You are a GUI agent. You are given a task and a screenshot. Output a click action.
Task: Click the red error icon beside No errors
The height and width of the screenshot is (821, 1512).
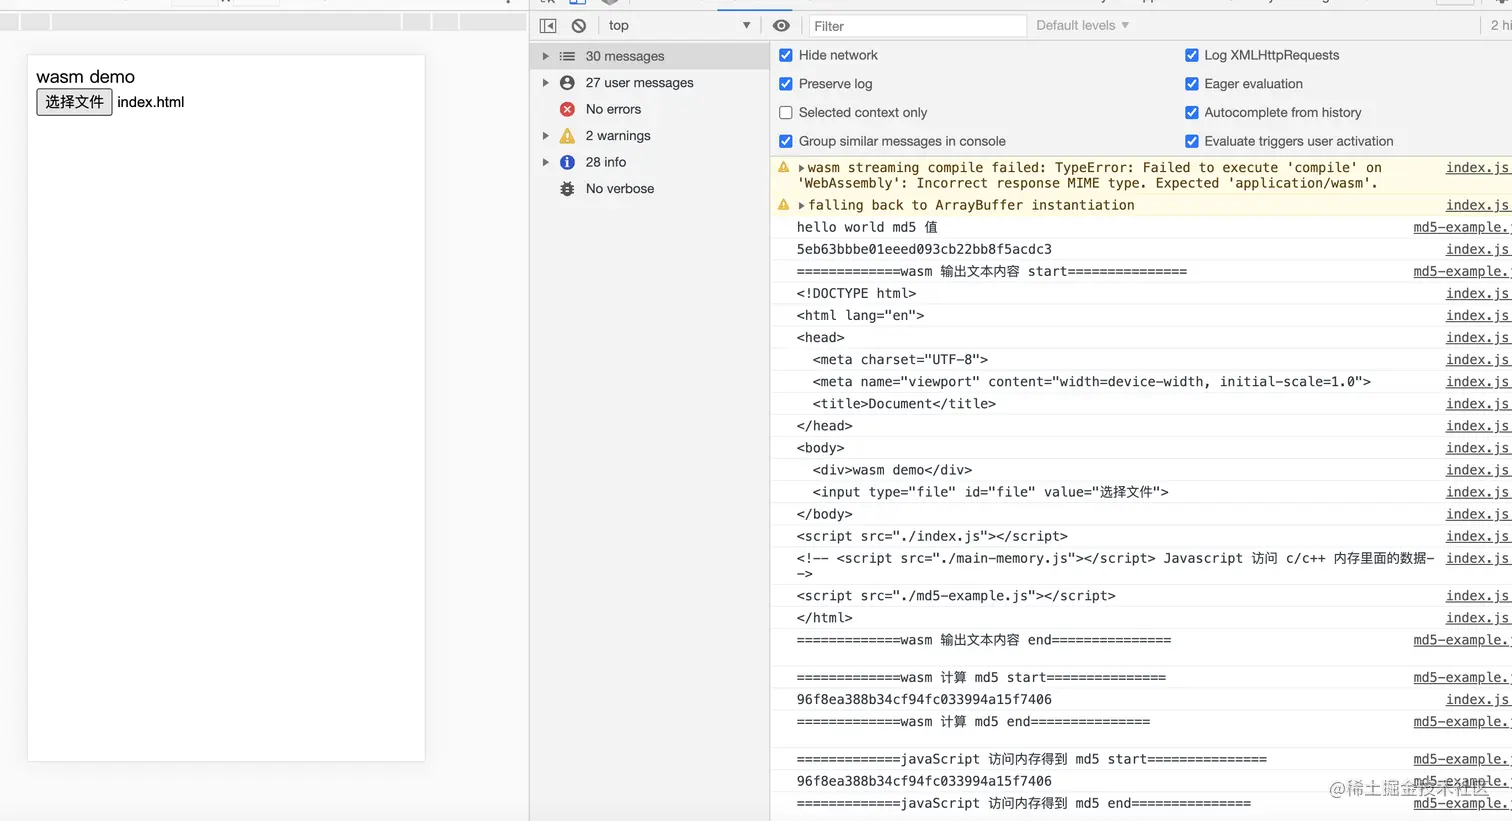click(x=567, y=109)
